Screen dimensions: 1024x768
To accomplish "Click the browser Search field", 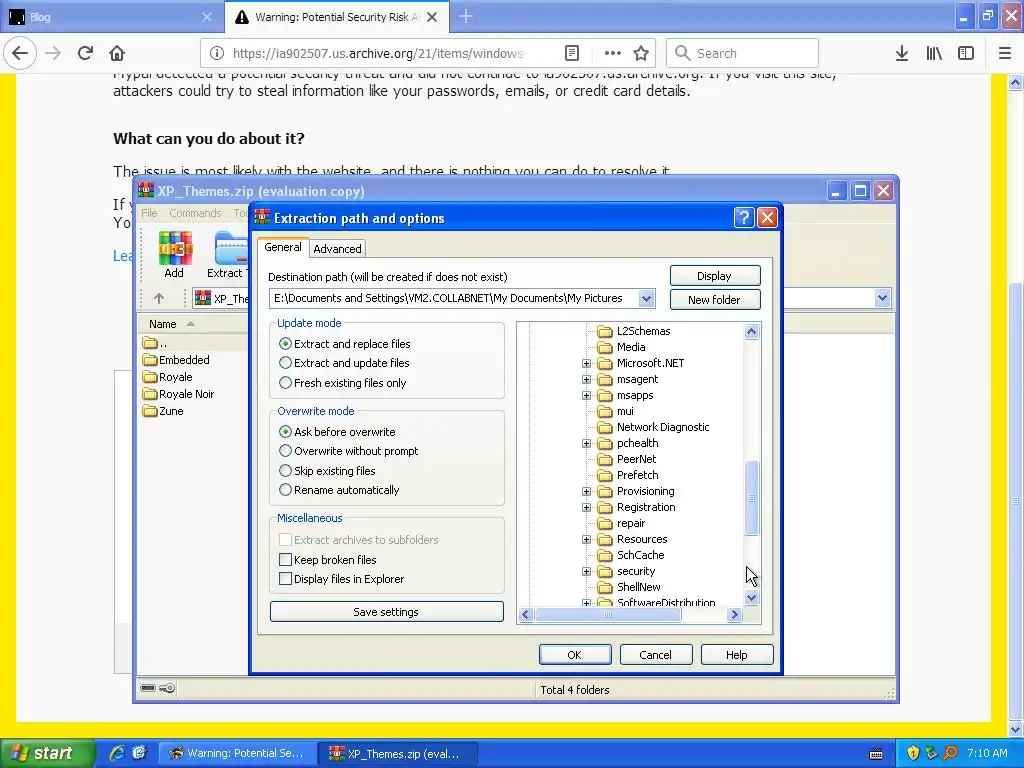I will [x=743, y=53].
